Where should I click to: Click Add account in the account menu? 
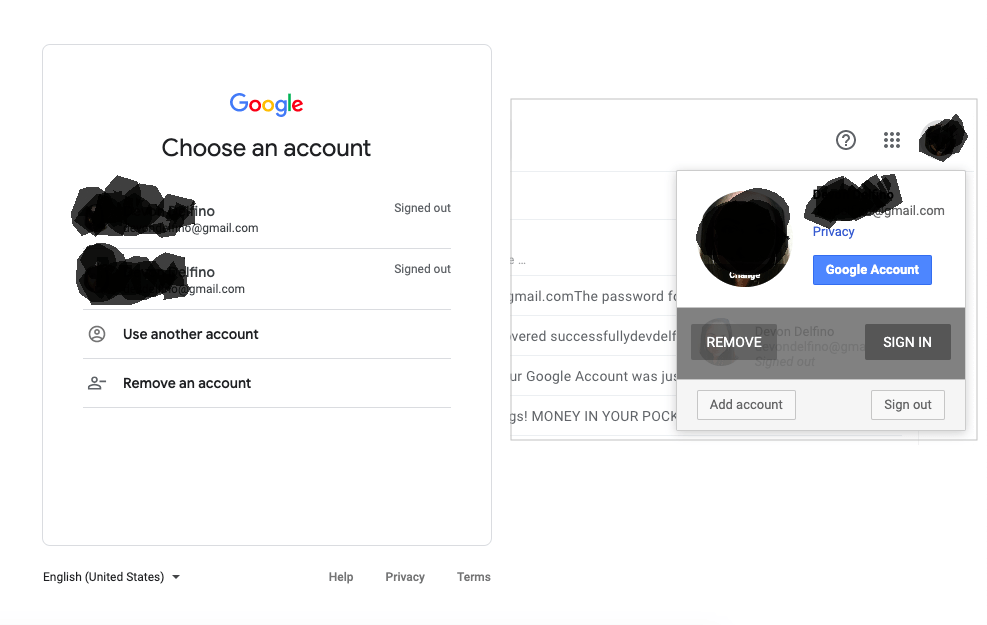coord(746,405)
